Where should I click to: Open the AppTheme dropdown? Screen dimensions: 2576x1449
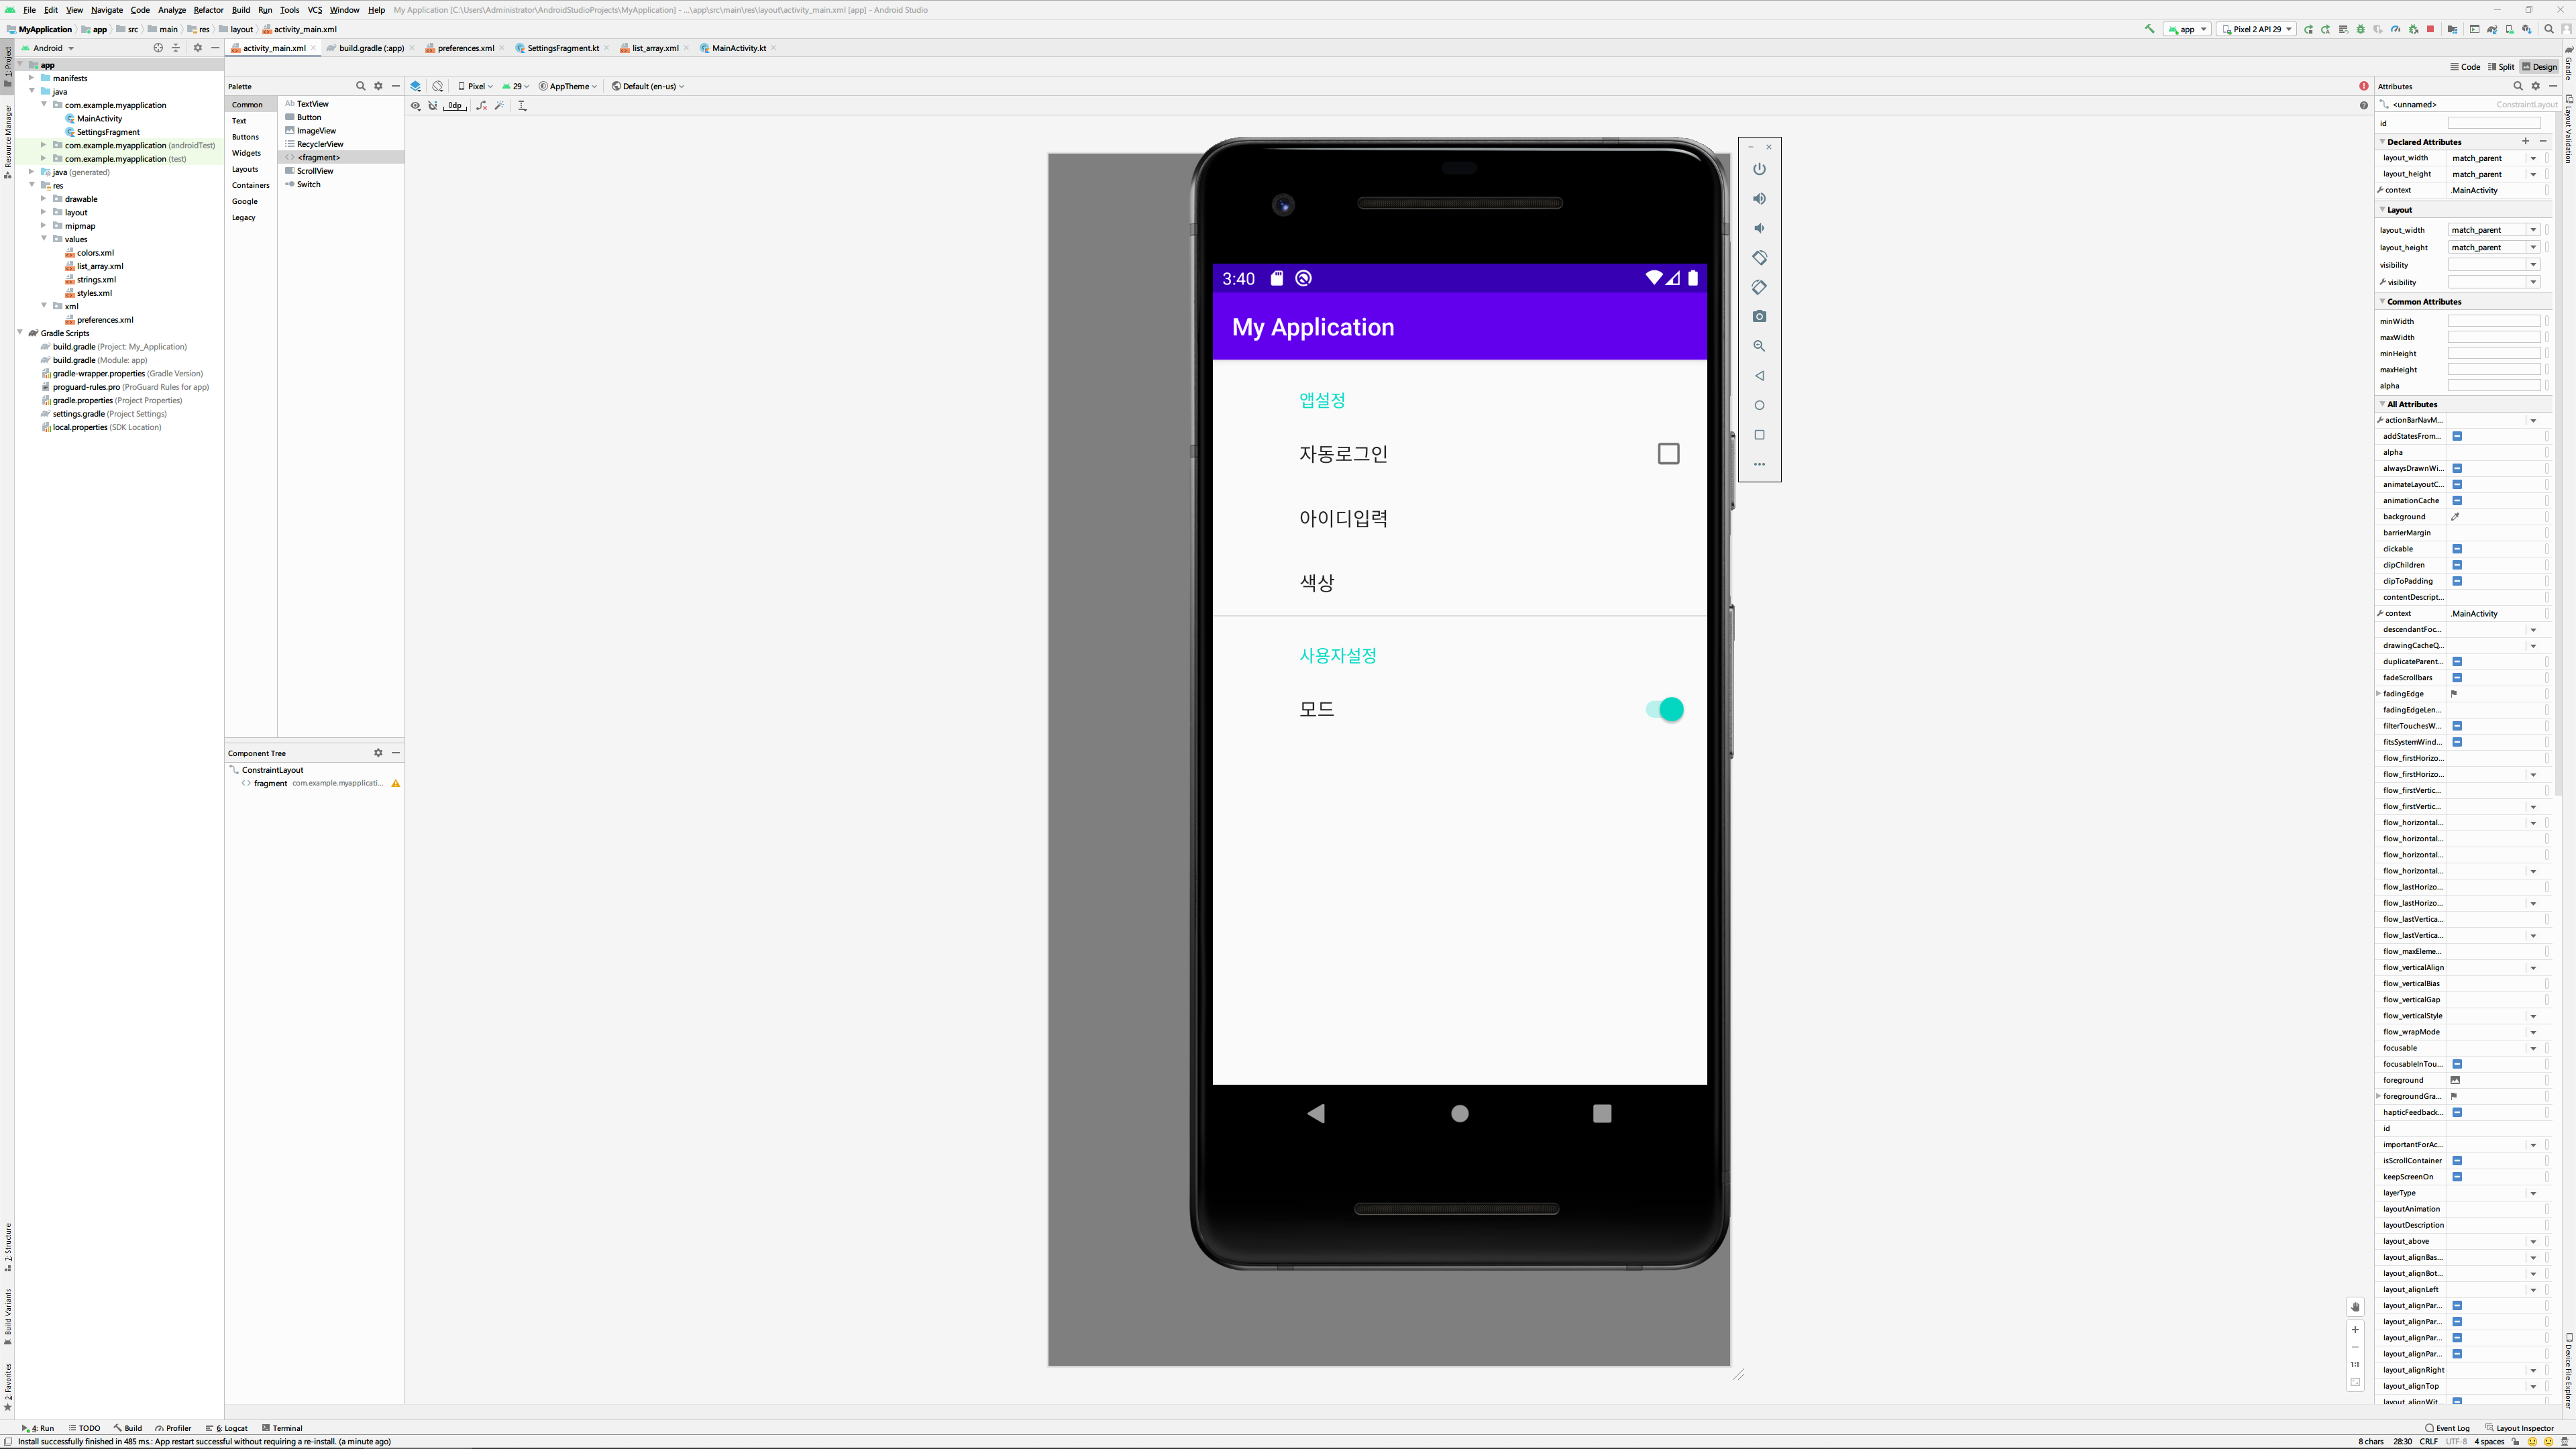point(568,86)
